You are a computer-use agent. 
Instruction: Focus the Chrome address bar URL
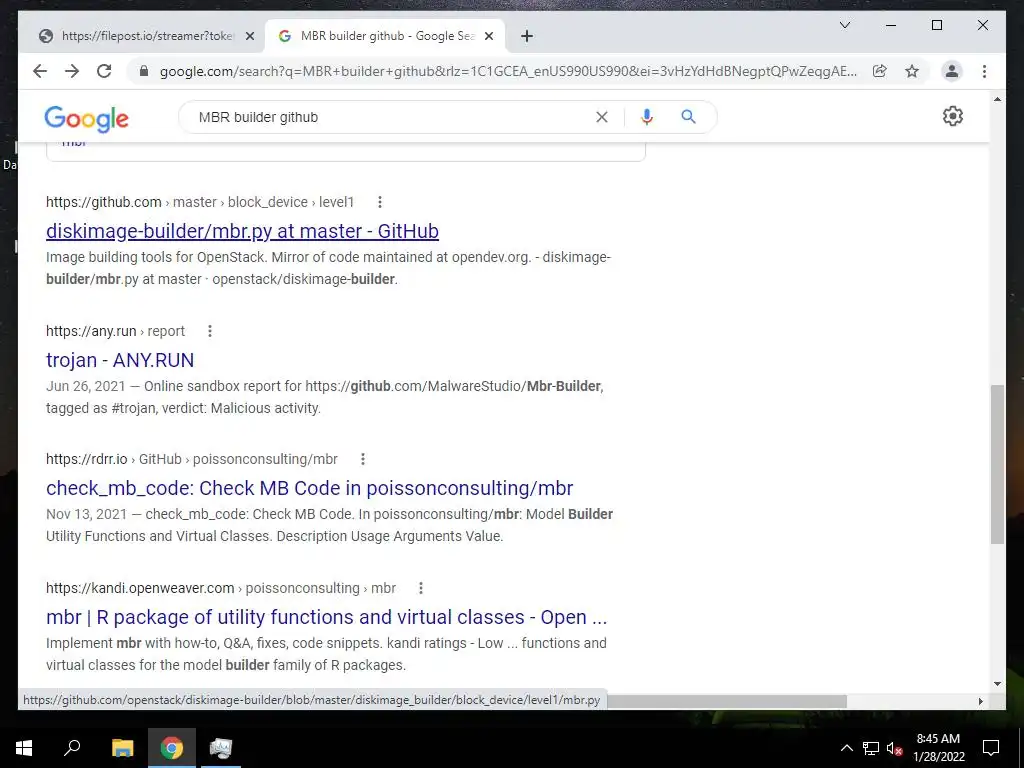click(508, 71)
